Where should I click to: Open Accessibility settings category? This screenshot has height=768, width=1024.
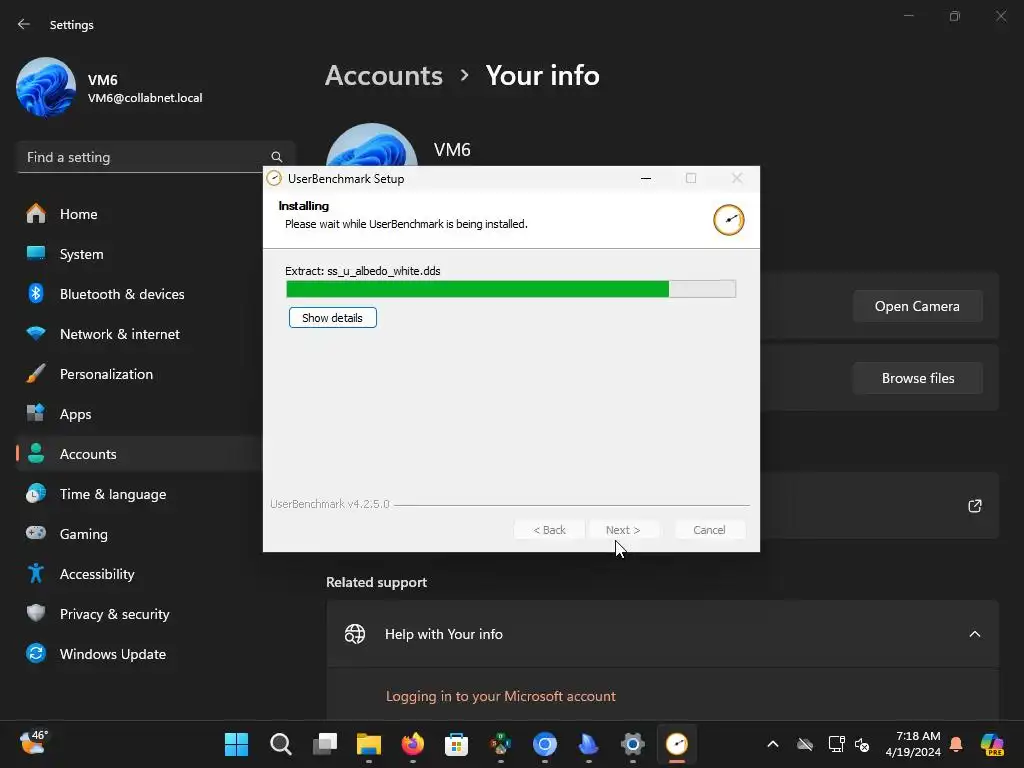point(138,574)
